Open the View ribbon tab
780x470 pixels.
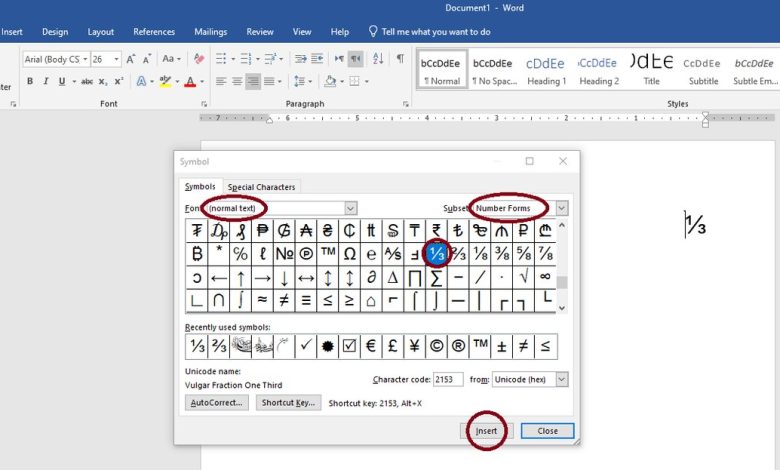coord(302,32)
